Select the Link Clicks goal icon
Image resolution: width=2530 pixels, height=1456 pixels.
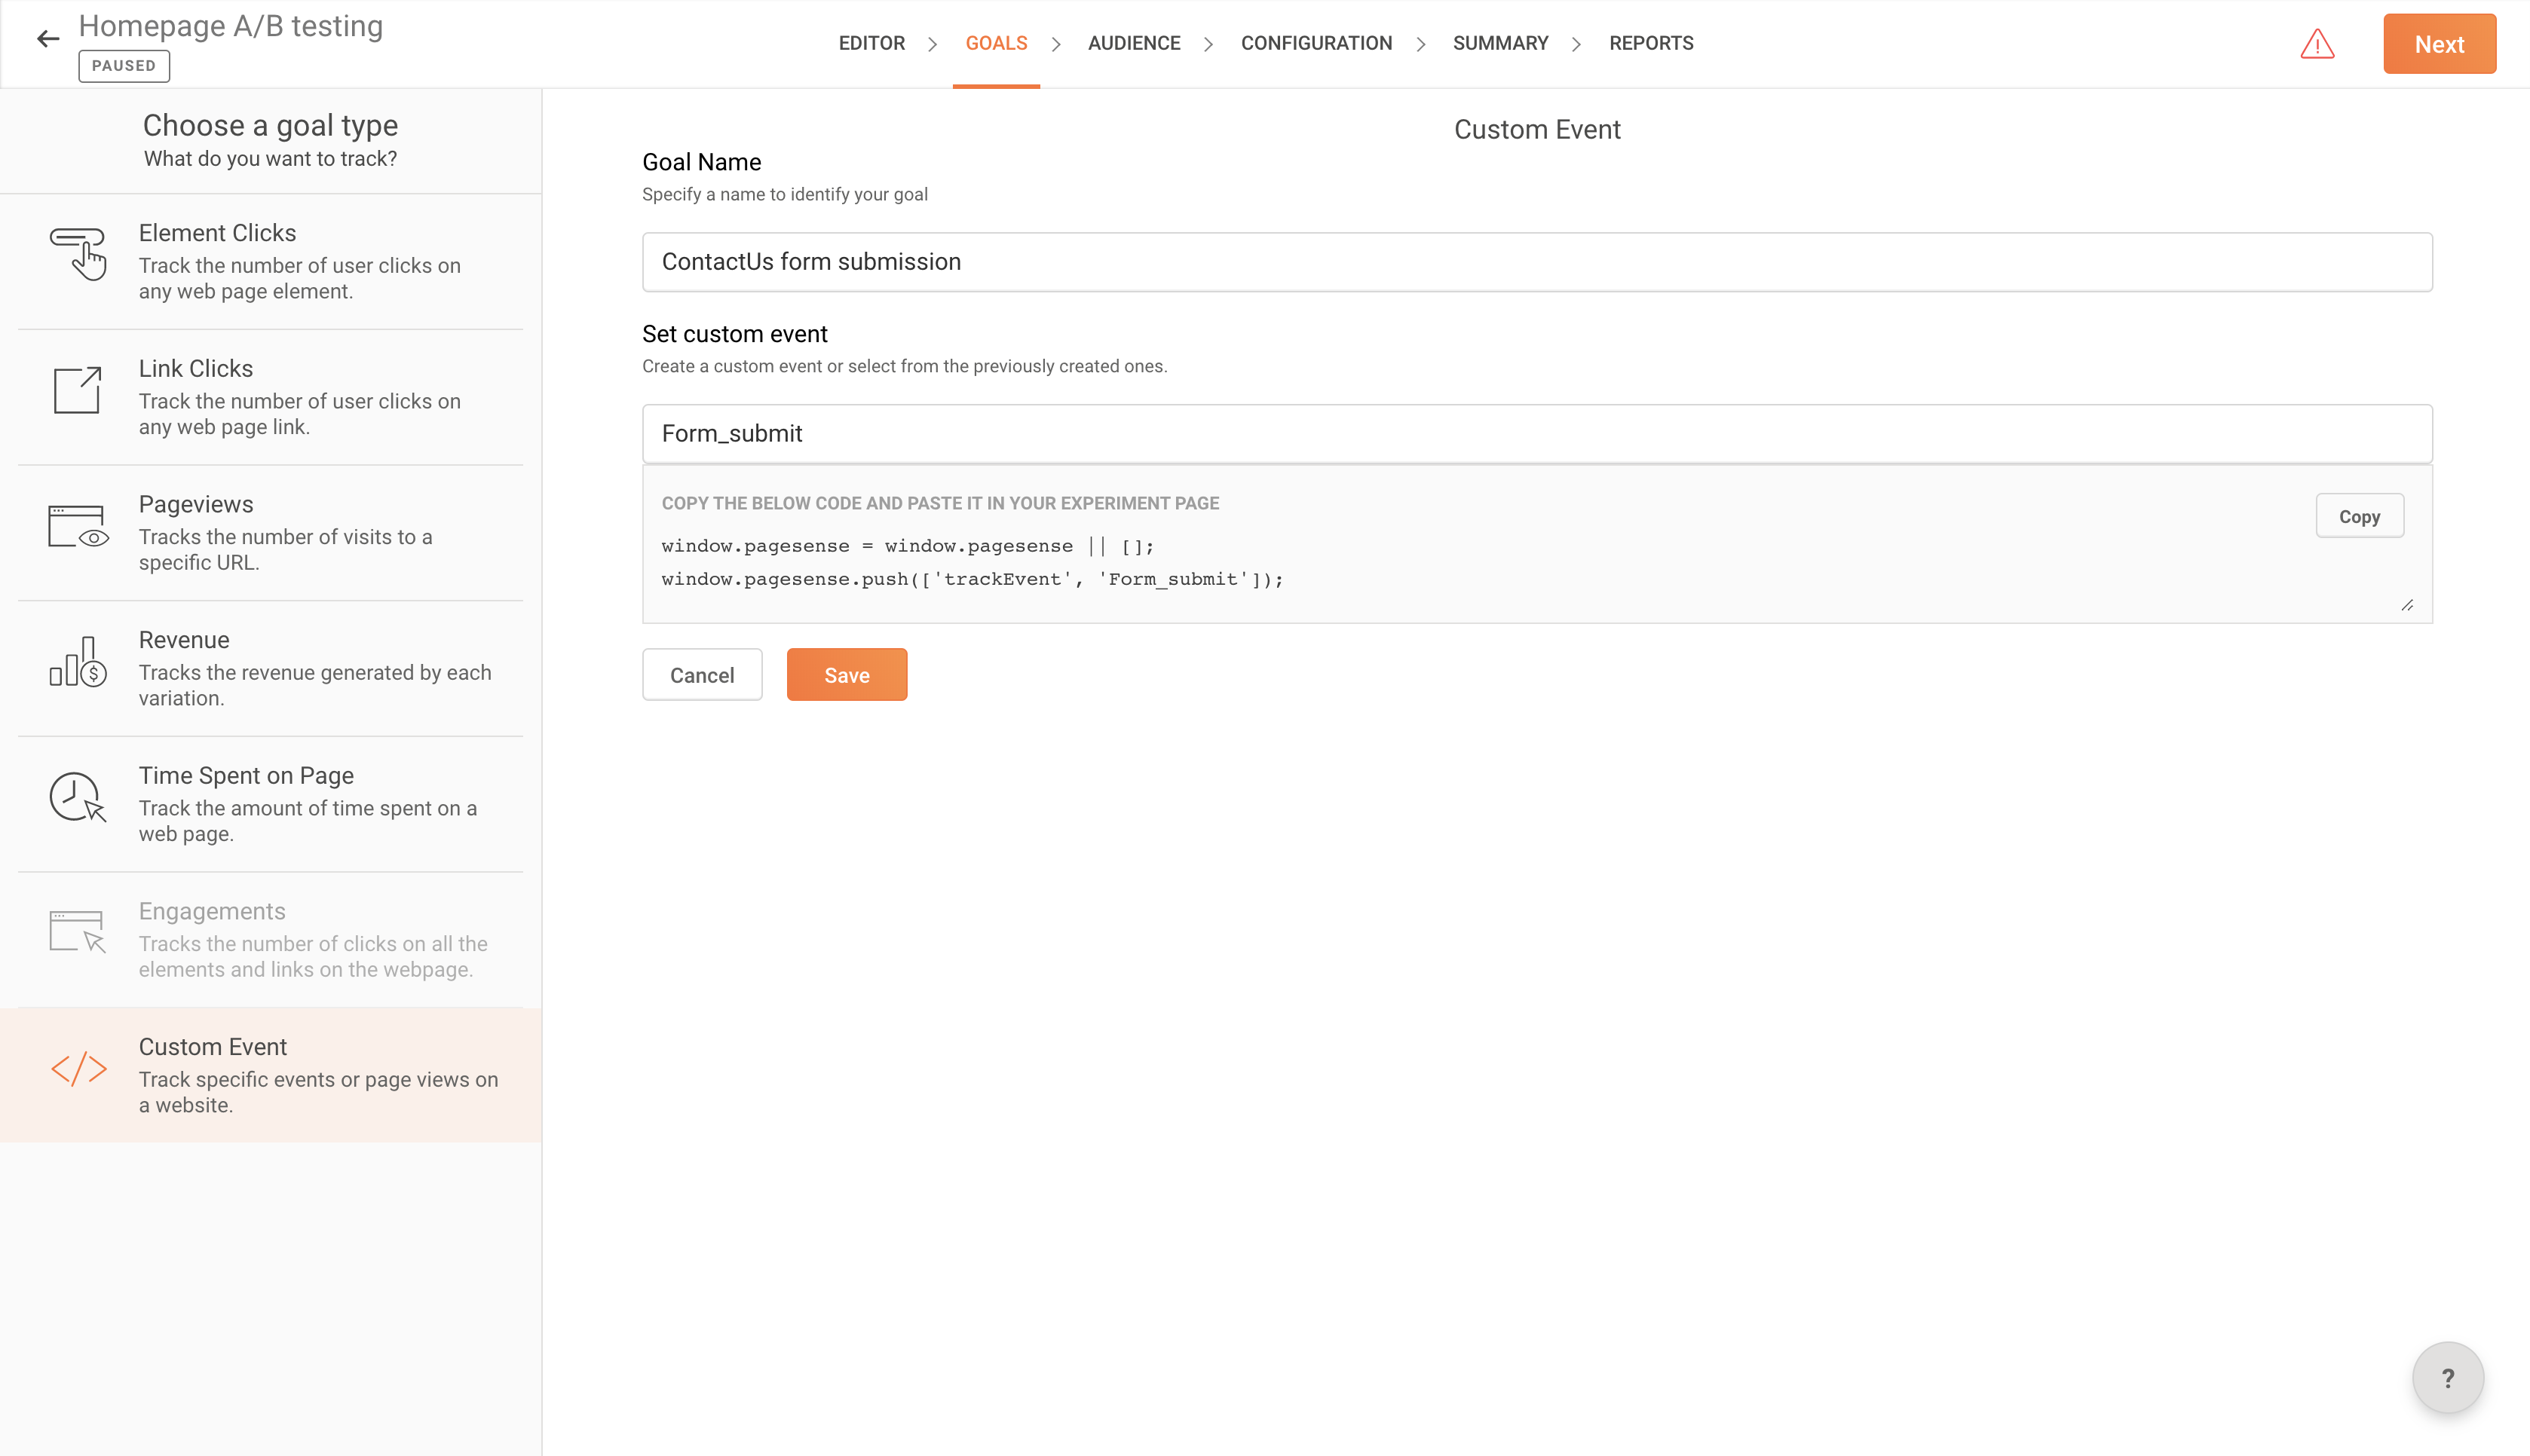click(x=77, y=390)
